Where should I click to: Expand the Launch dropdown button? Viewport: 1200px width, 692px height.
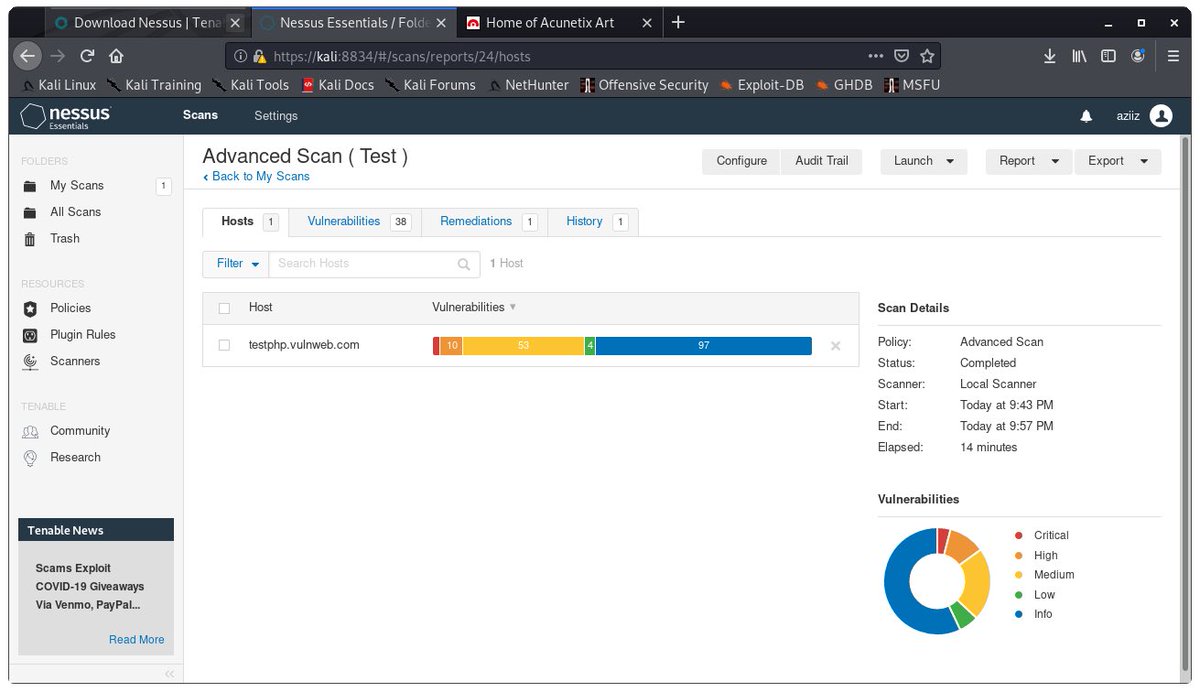coord(923,161)
